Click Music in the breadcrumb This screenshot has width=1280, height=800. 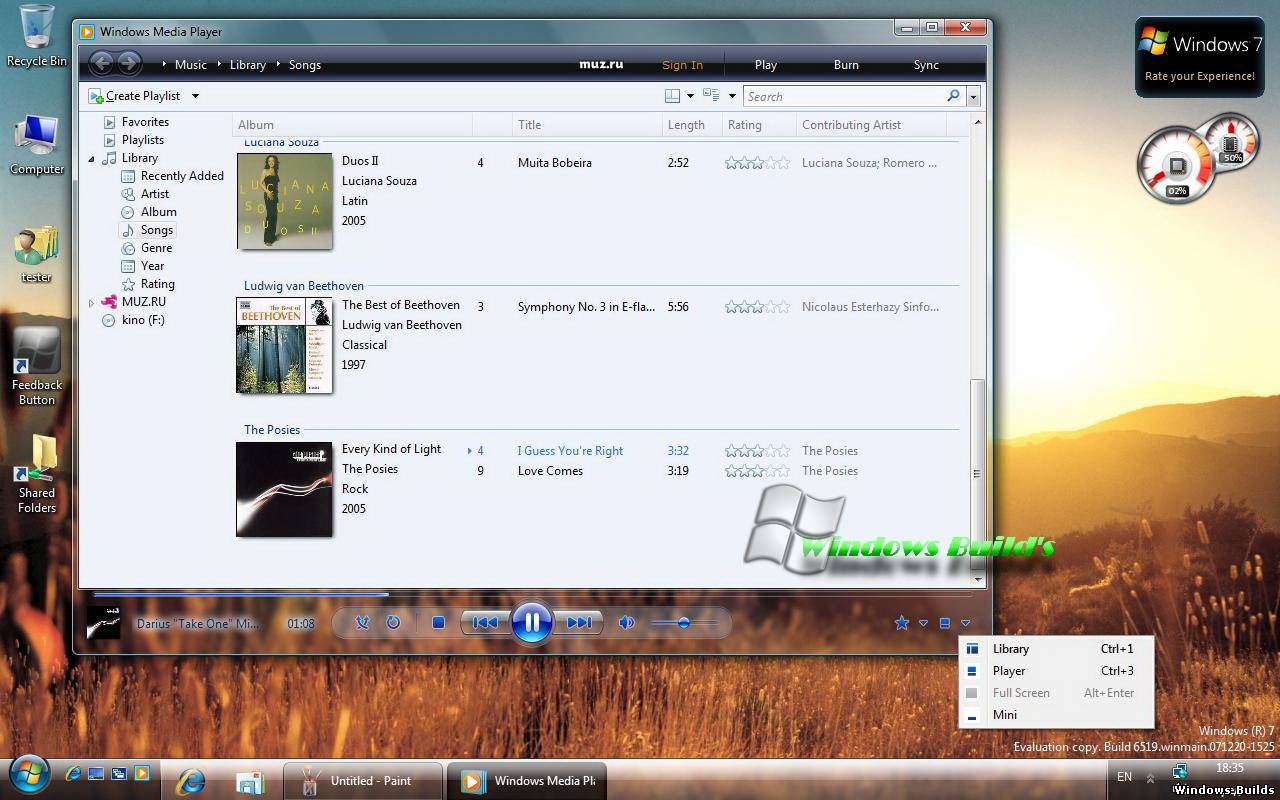click(x=191, y=65)
